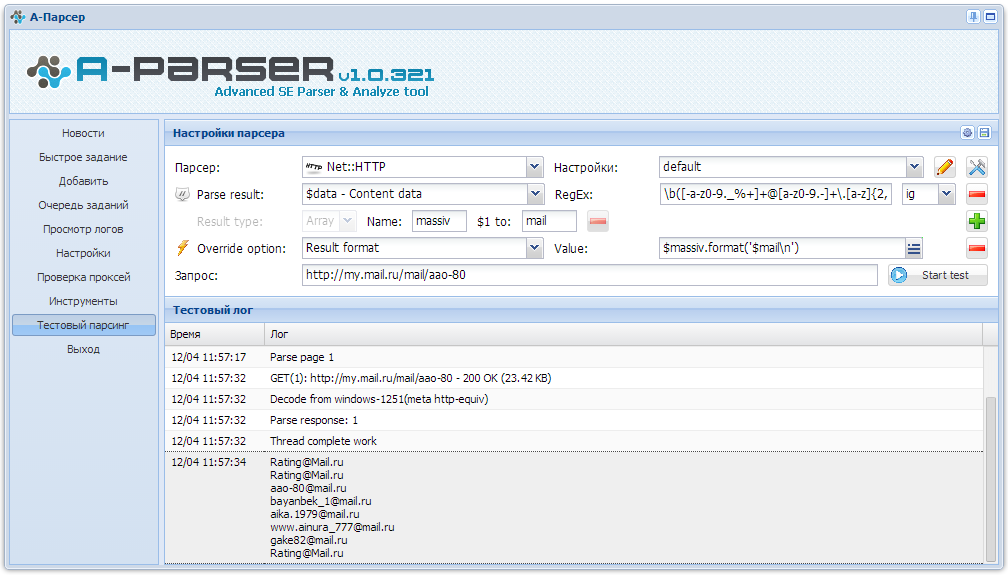
Task: Click the aao-80@mail.ru result line
Action: (x=308, y=488)
